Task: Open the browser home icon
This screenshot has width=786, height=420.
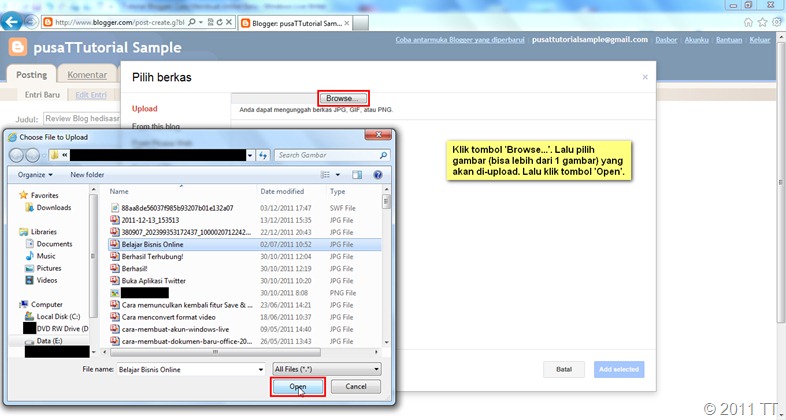Action: pyautogui.click(x=748, y=22)
